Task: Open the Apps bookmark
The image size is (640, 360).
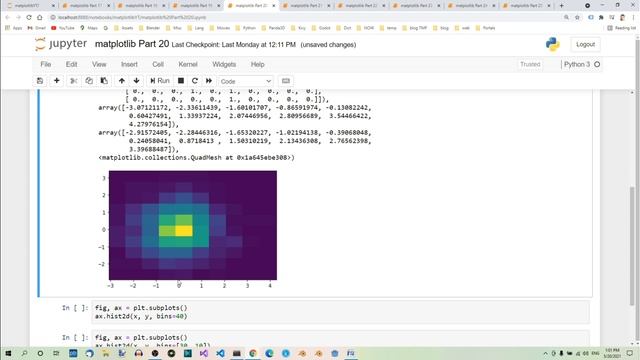Action: click(x=13, y=28)
